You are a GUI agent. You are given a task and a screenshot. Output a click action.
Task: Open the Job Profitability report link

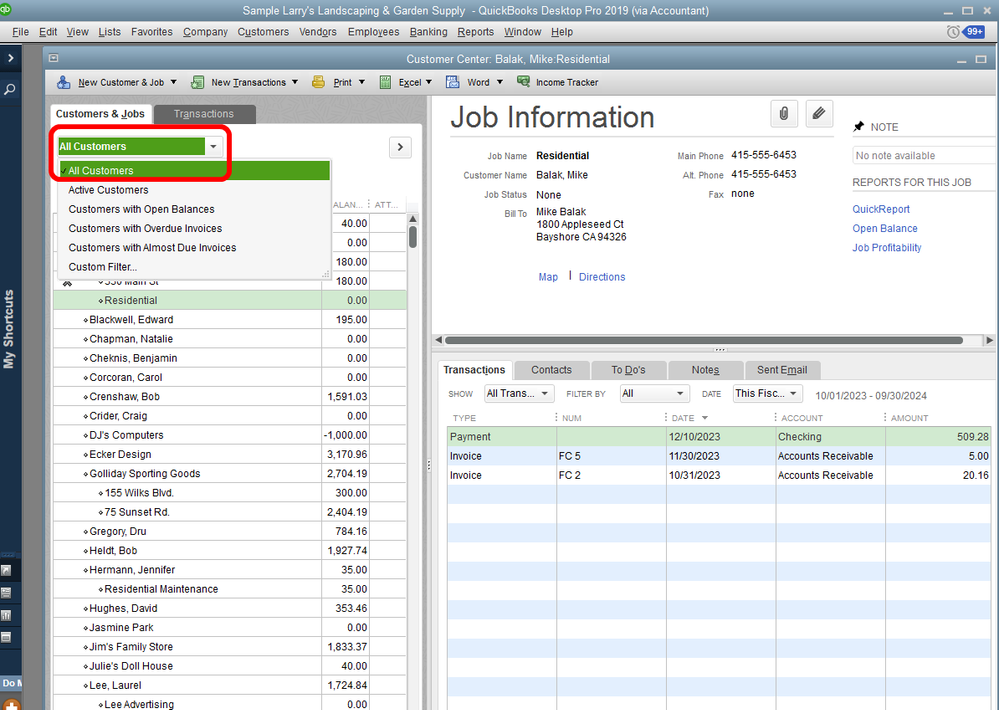tap(886, 247)
